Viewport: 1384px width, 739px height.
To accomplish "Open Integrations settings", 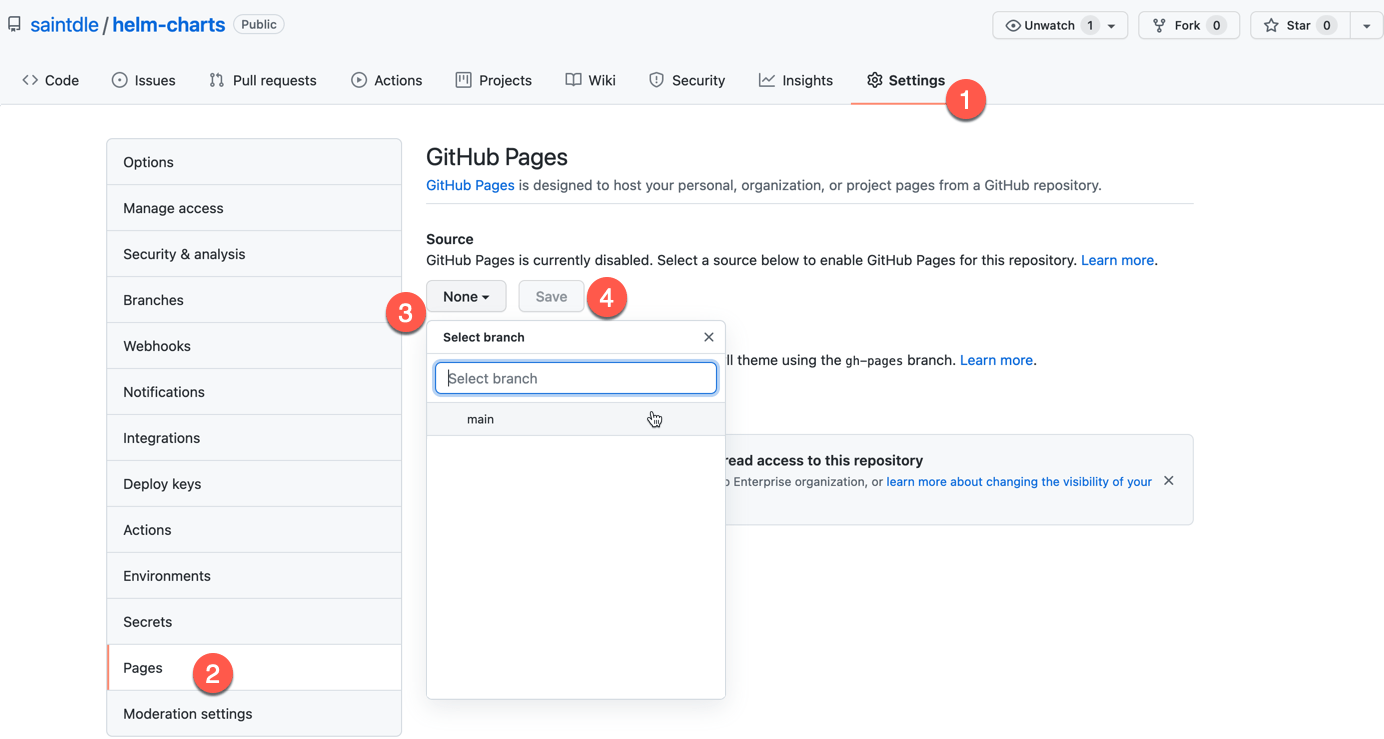I will [254, 438].
